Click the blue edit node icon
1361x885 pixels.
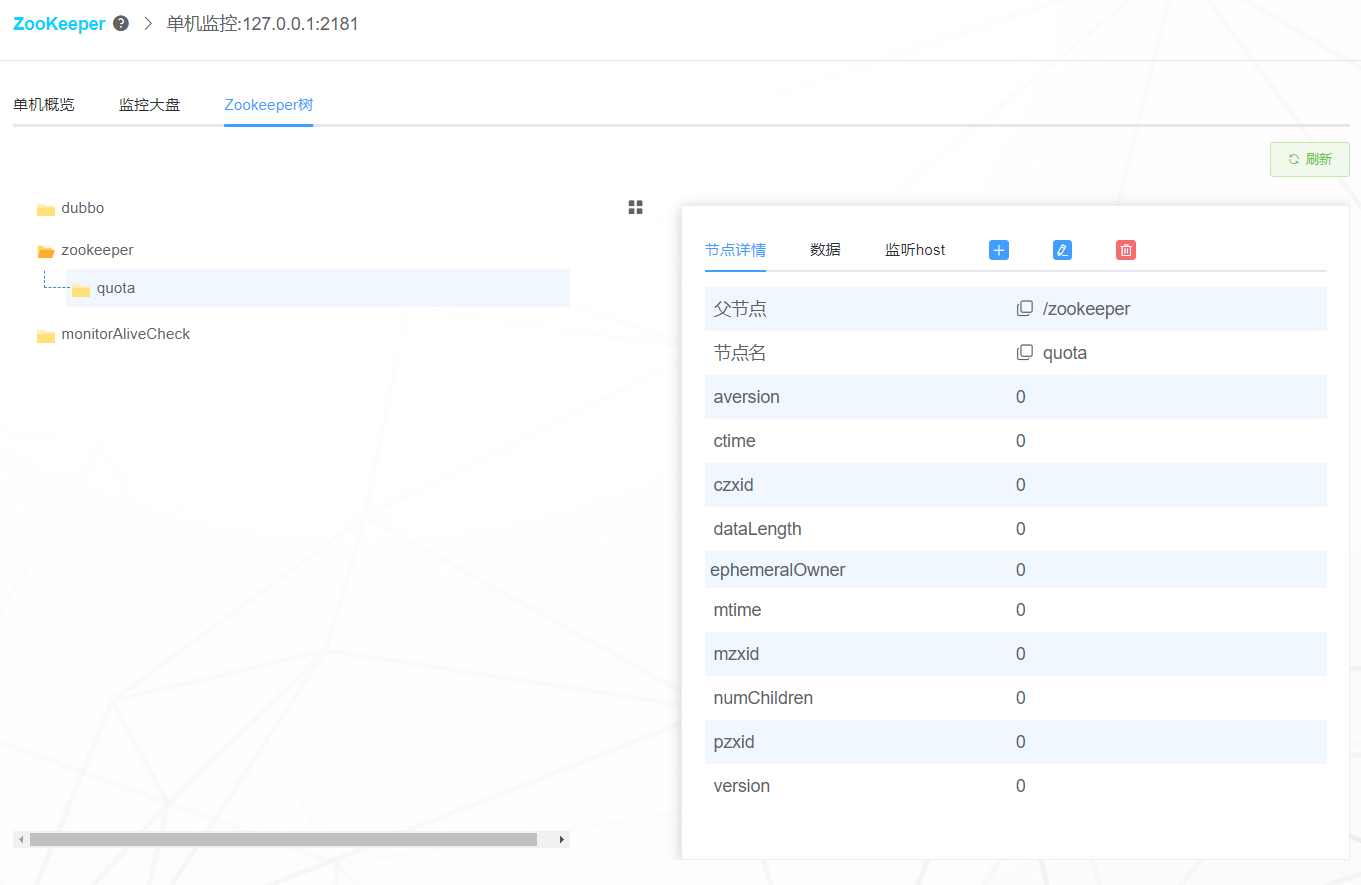(x=1062, y=250)
